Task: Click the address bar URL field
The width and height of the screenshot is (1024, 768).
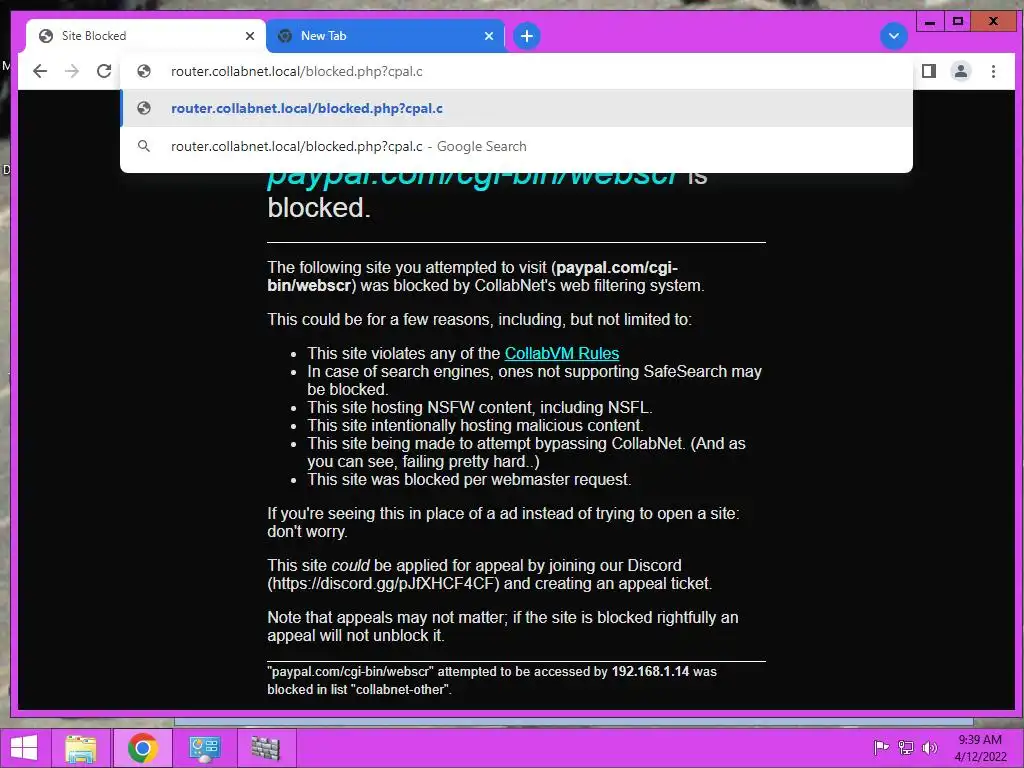Action: [516, 71]
